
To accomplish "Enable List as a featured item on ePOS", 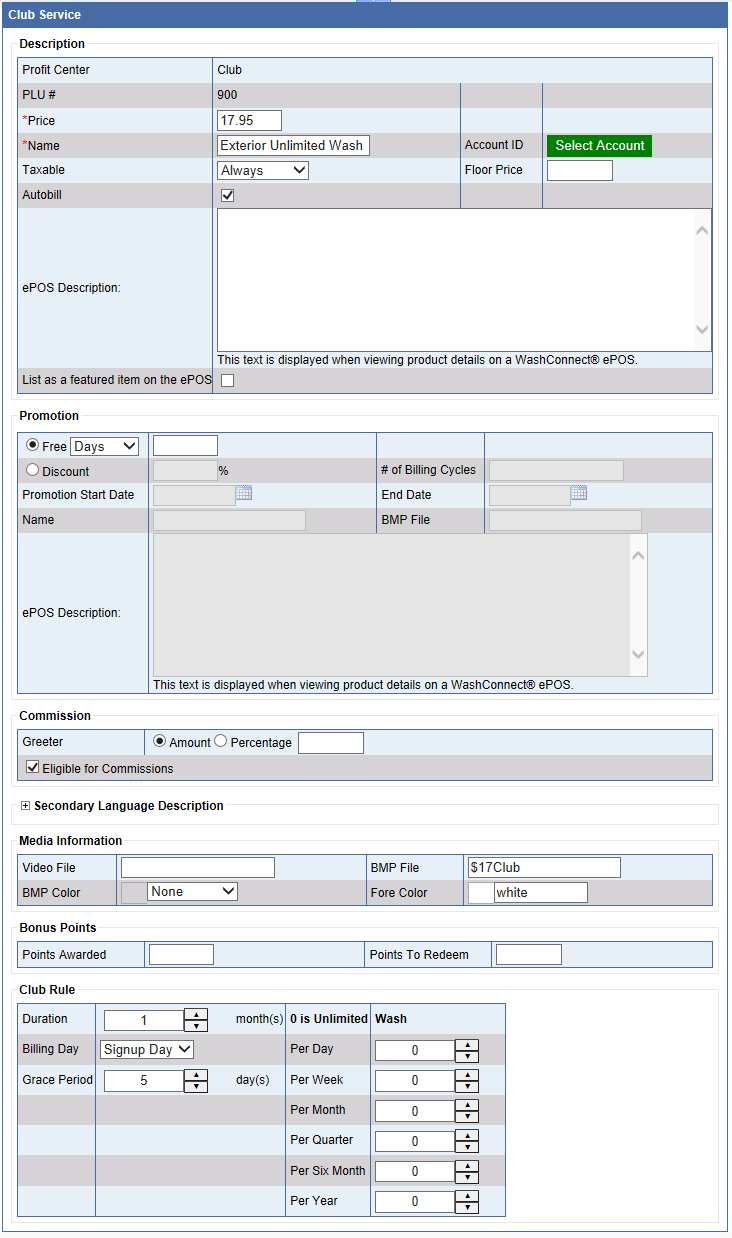I will (227, 381).
